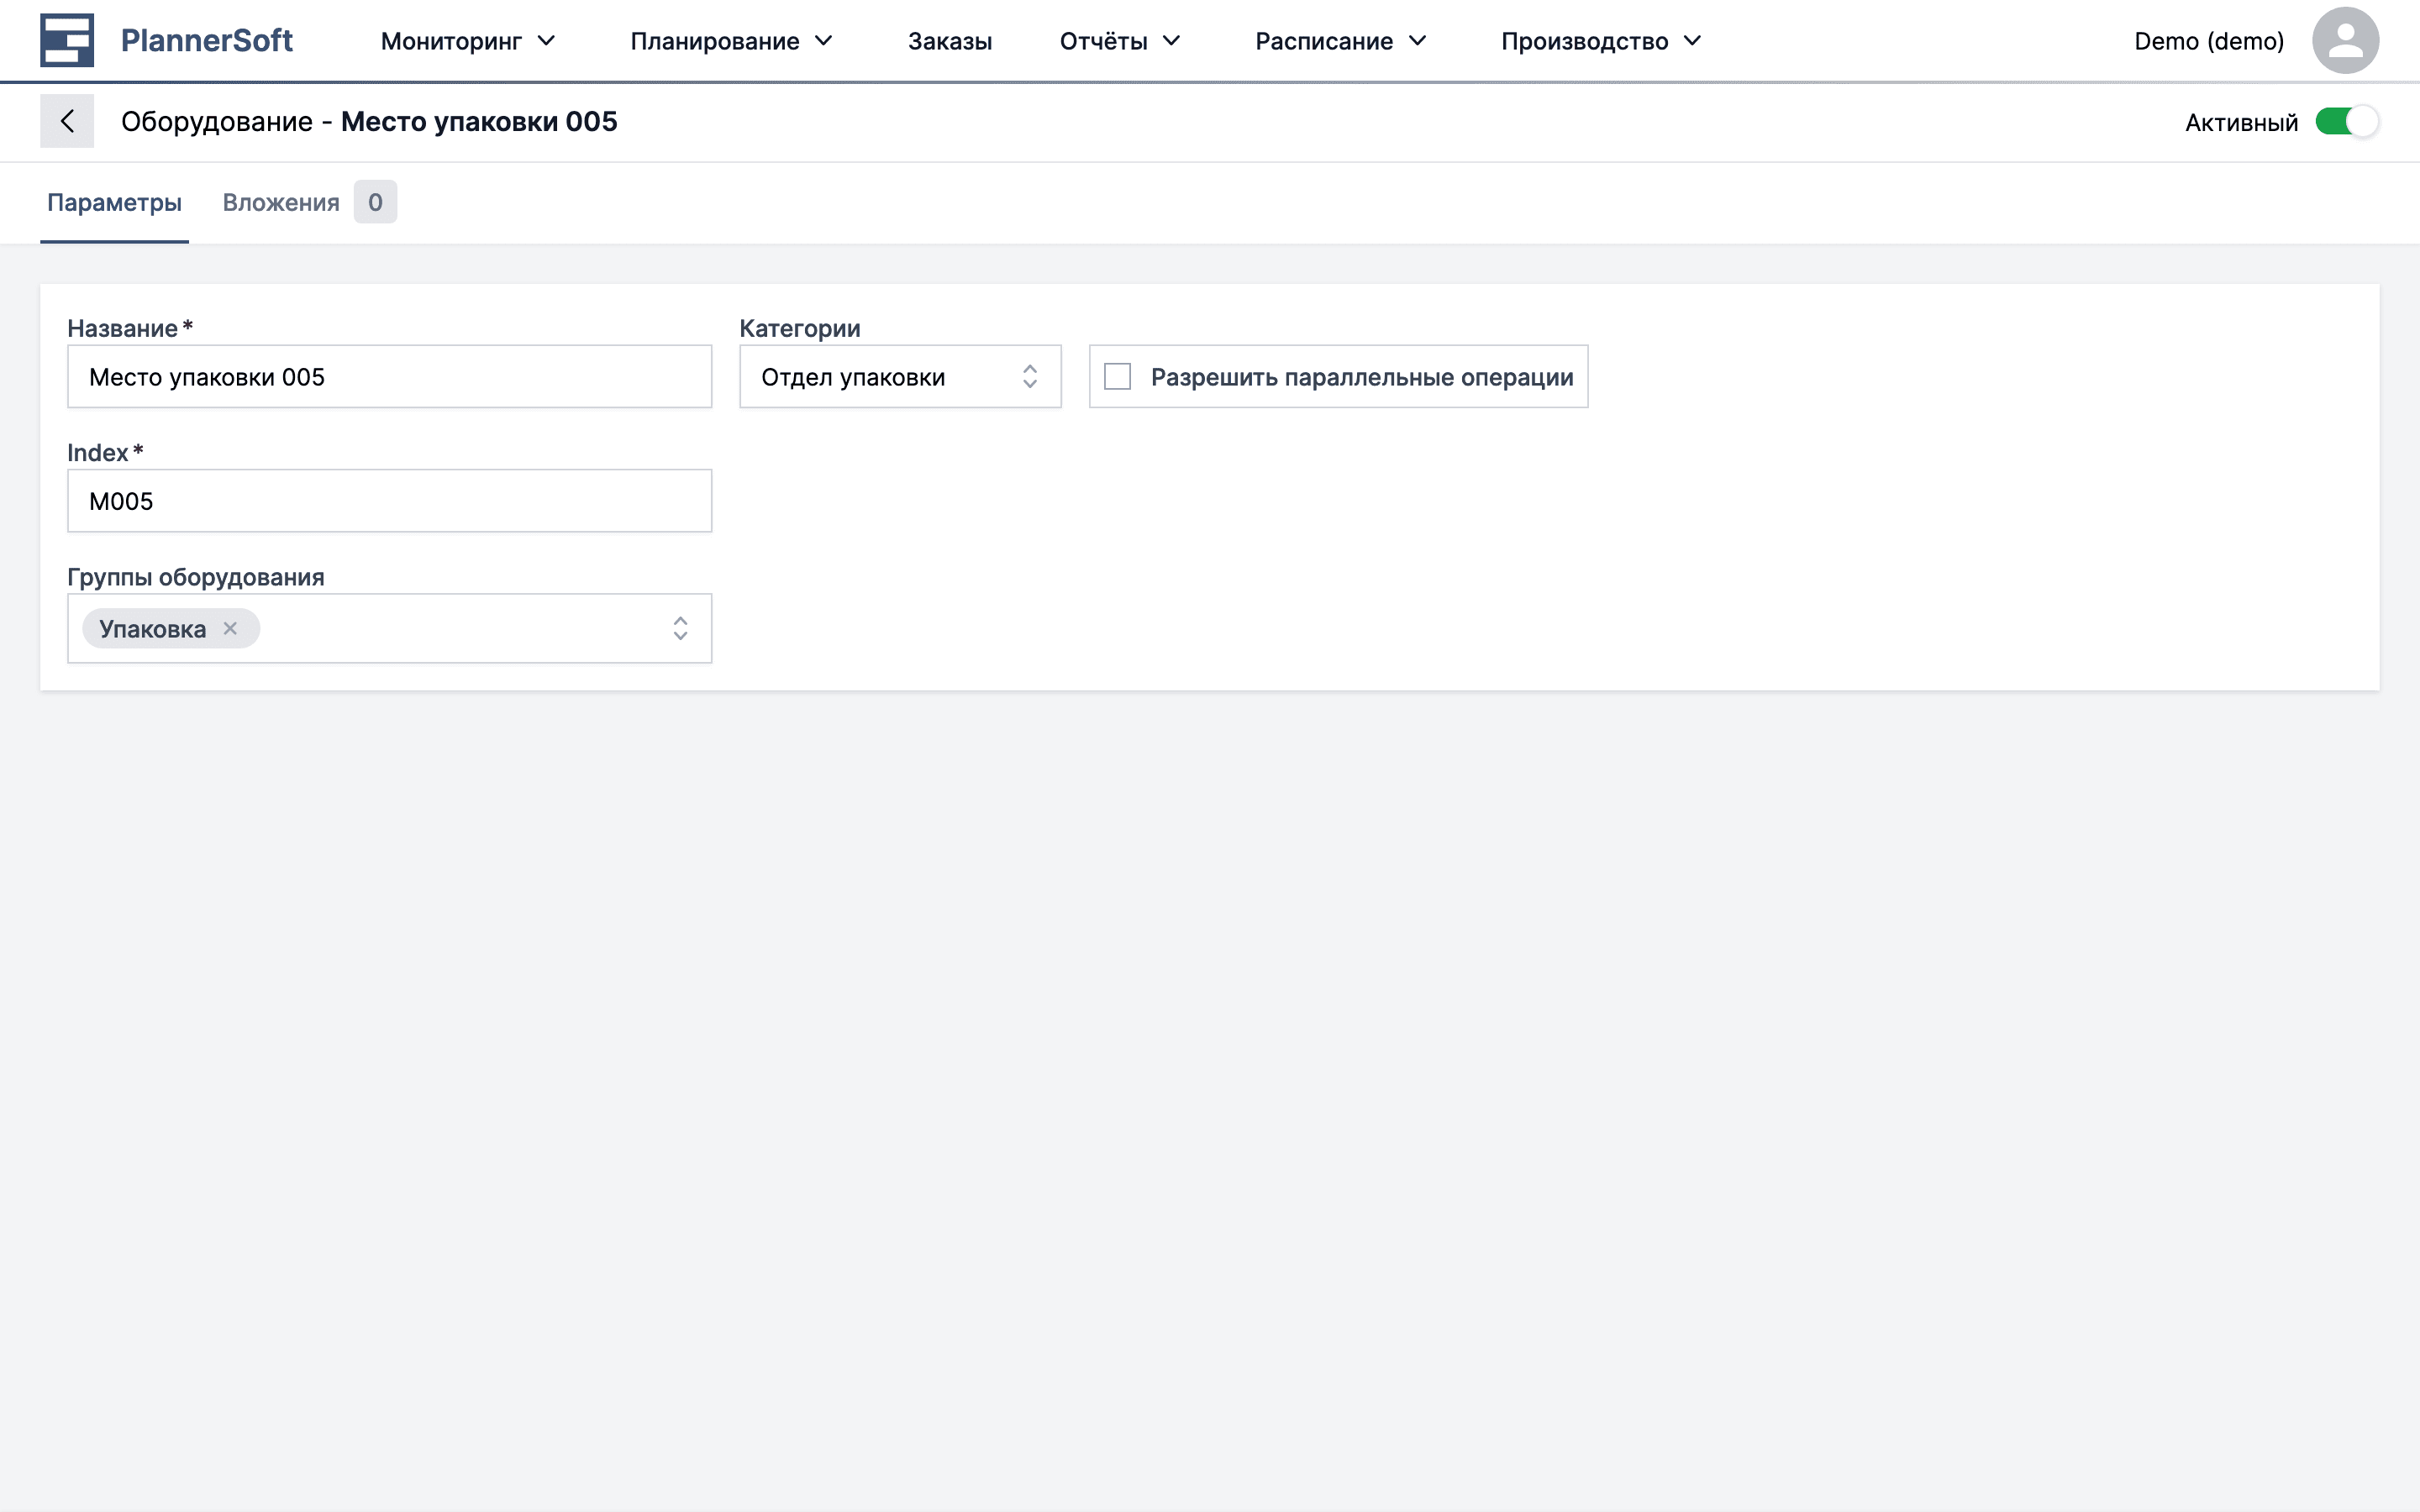The height and width of the screenshot is (1512, 2420).
Task: Open the Планирование menu
Action: pos(714,41)
